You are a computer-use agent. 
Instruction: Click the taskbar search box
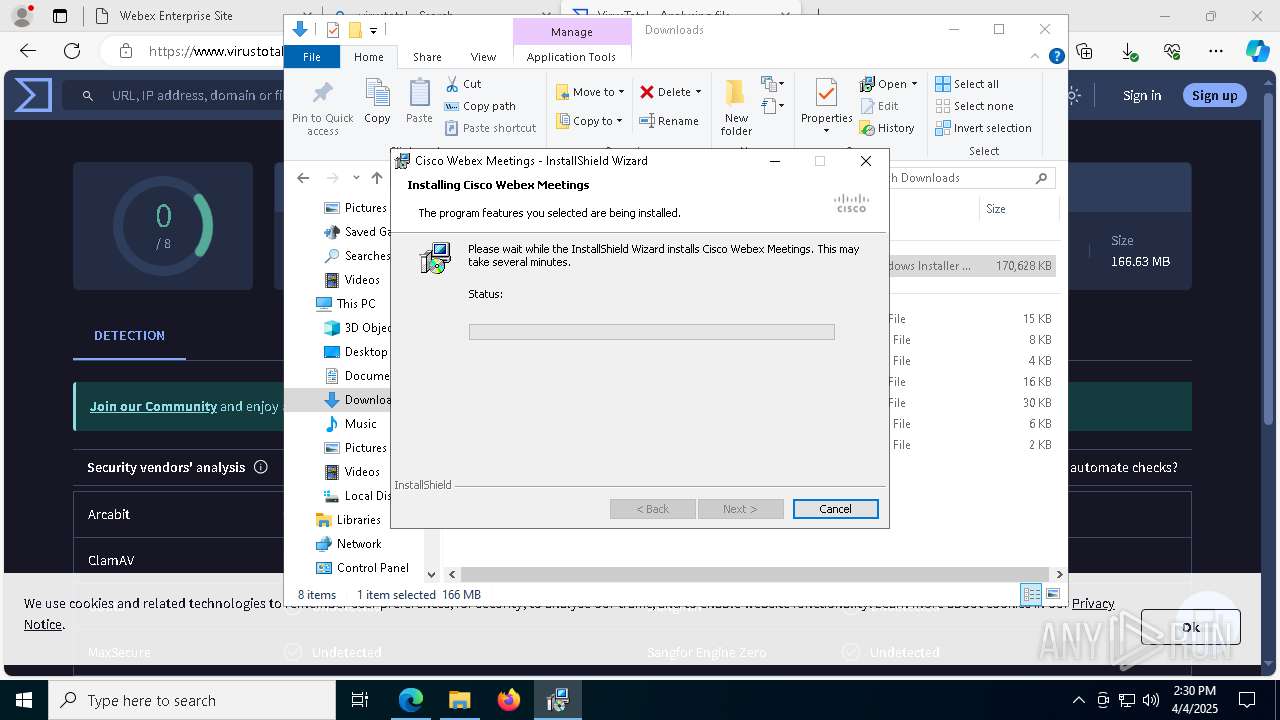point(192,700)
